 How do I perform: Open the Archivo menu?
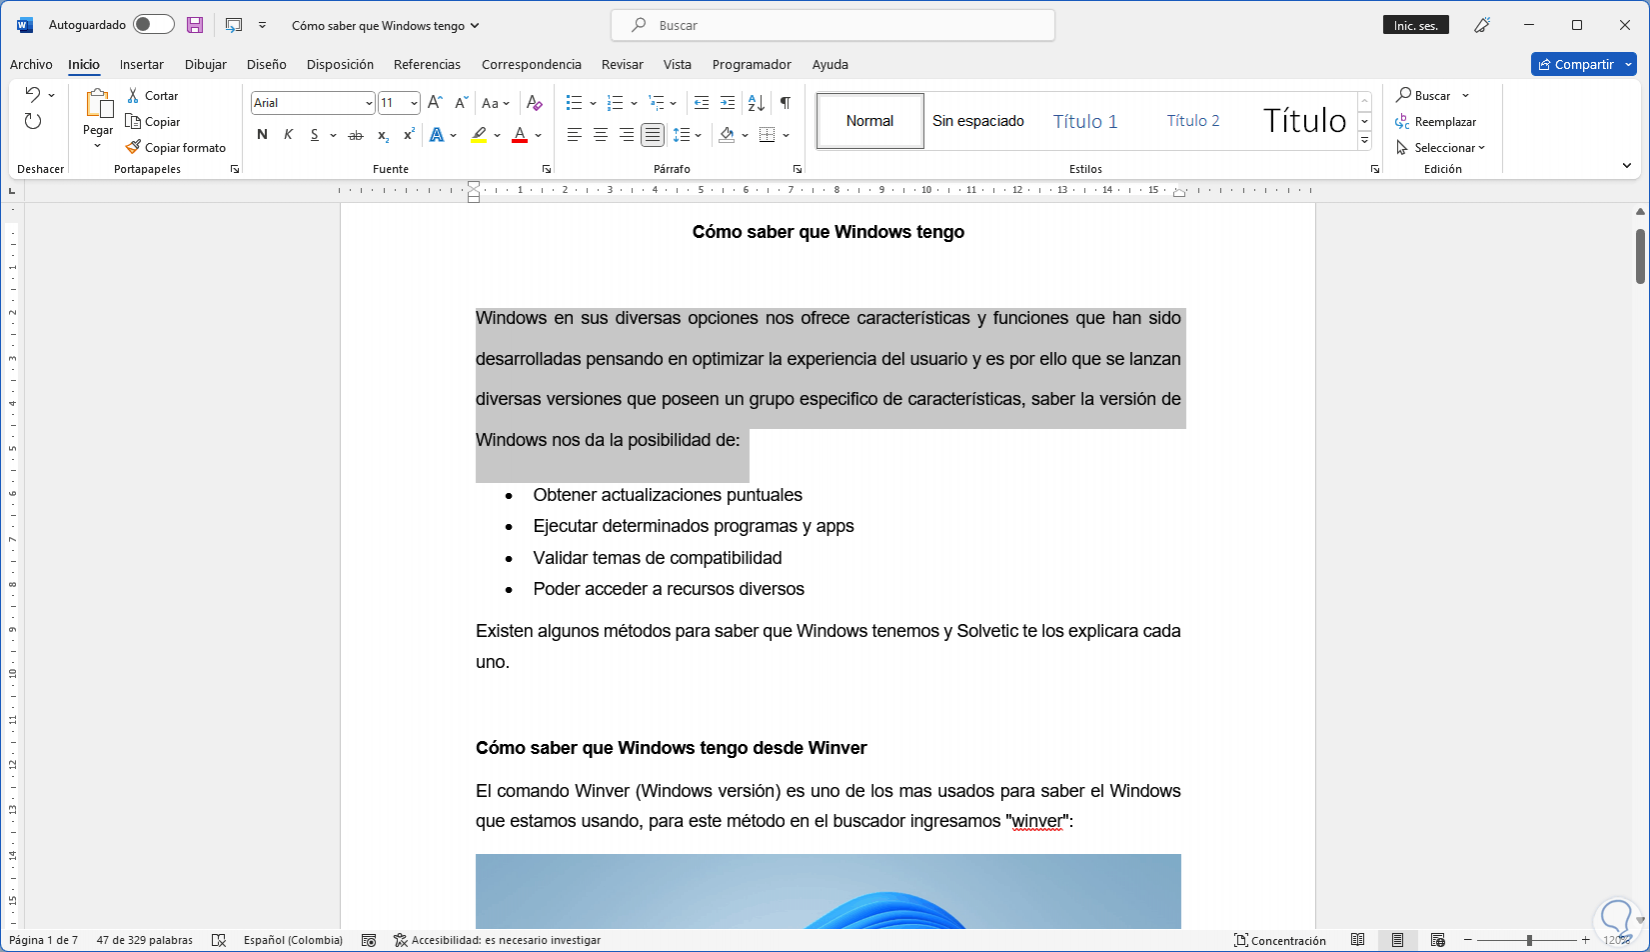tap(31, 64)
